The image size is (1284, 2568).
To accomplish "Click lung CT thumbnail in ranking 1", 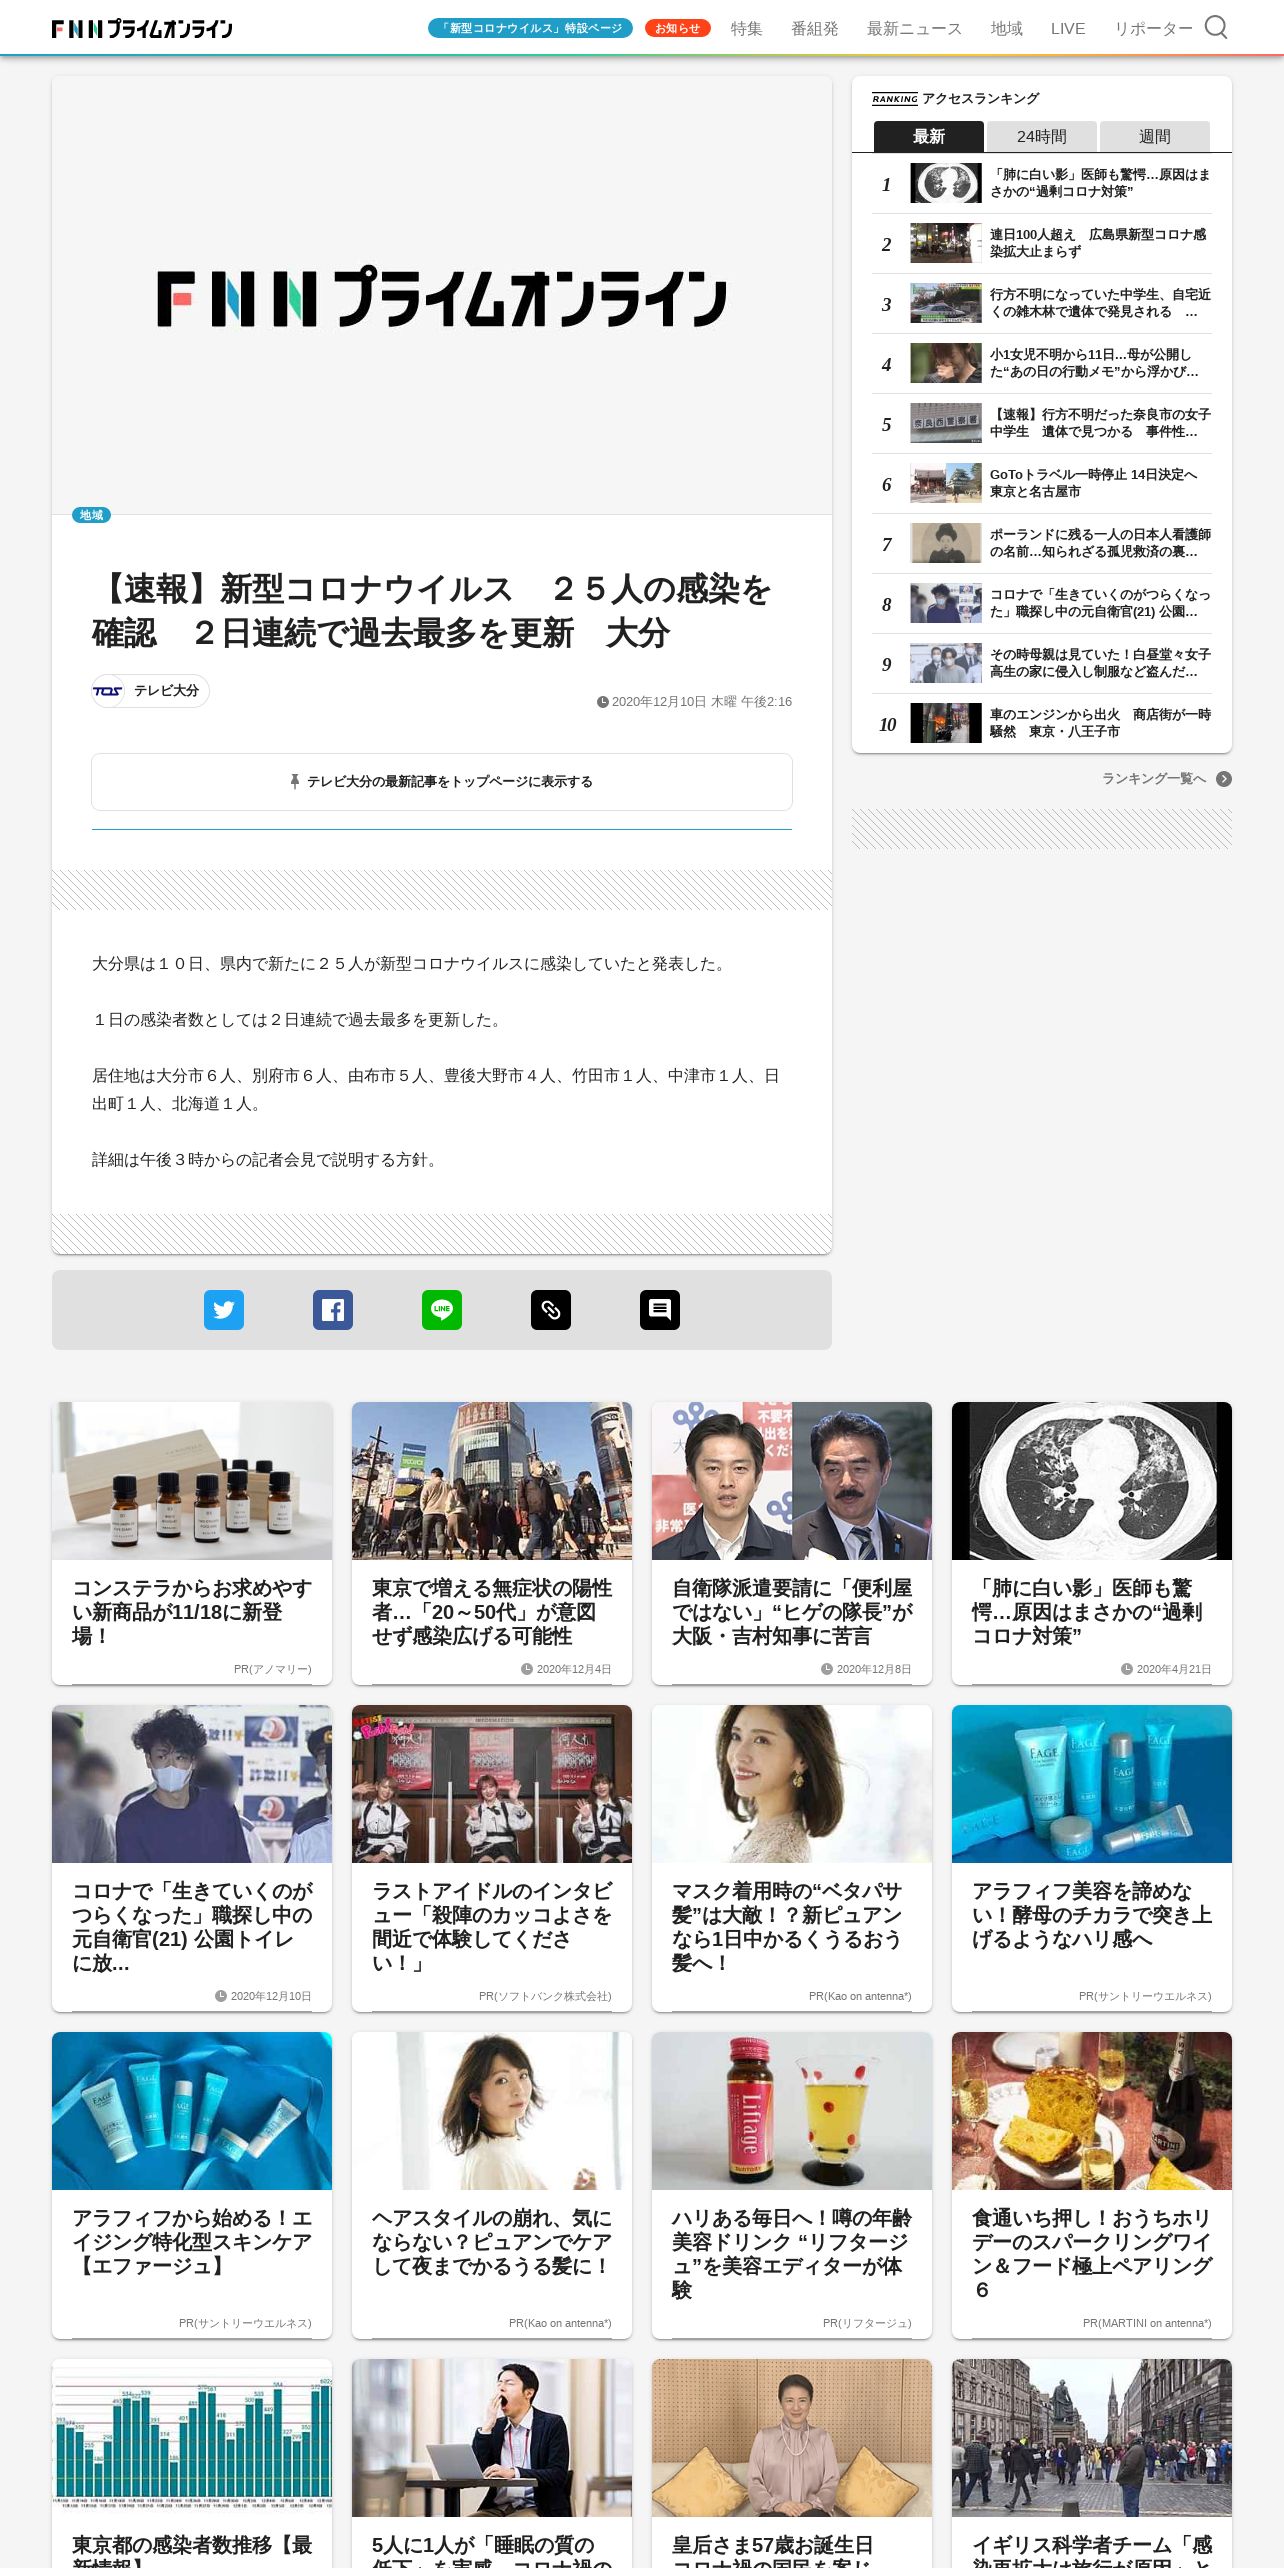I will [946, 183].
